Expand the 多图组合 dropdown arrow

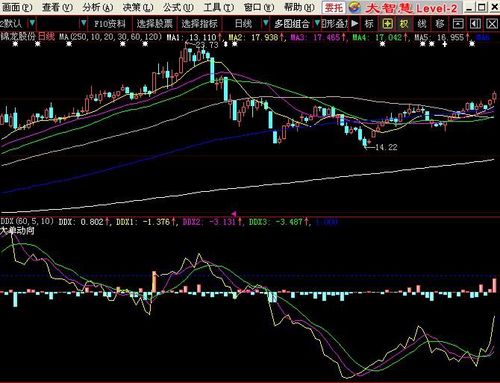pos(317,23)
